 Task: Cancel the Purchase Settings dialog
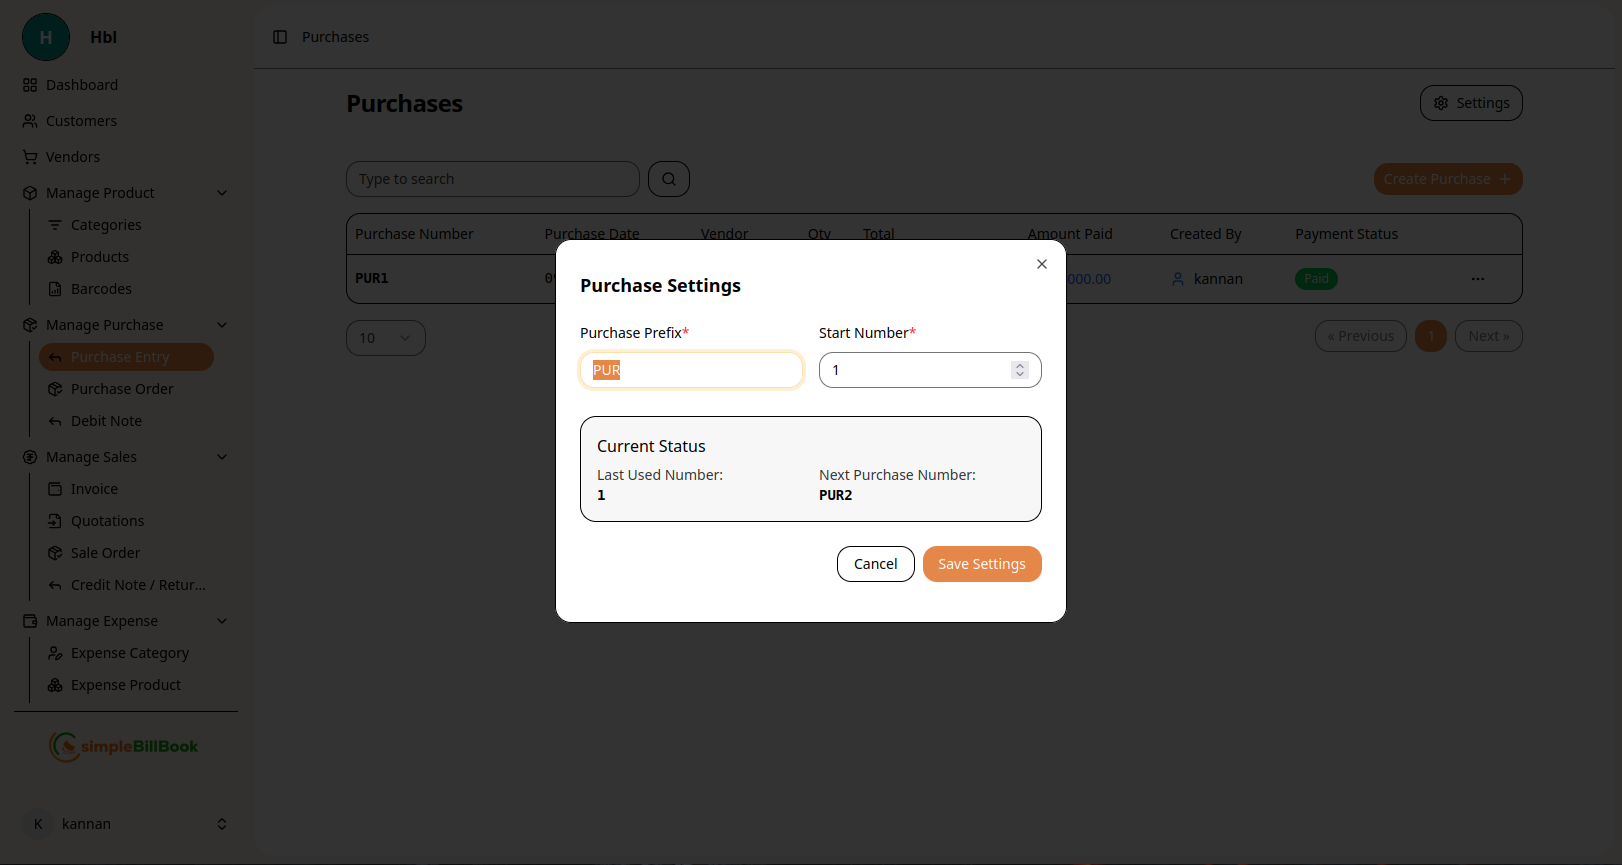point(875,564)
